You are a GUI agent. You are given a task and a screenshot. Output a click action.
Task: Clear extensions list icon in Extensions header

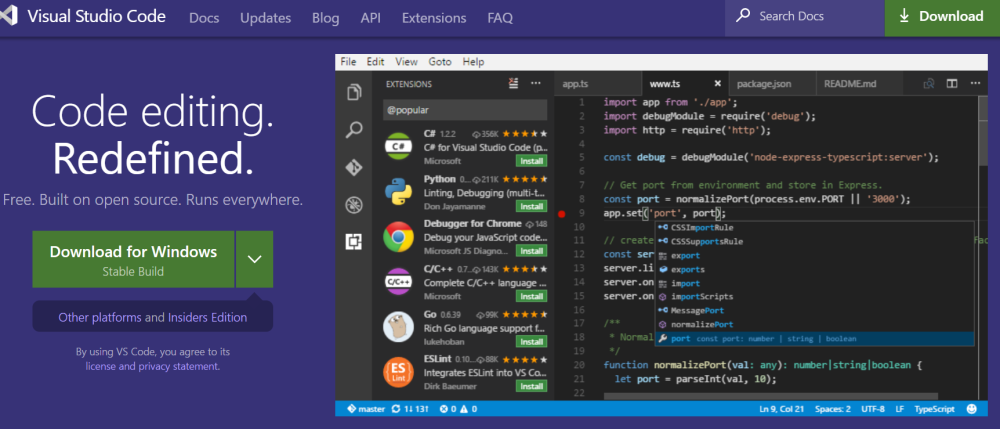513,83
